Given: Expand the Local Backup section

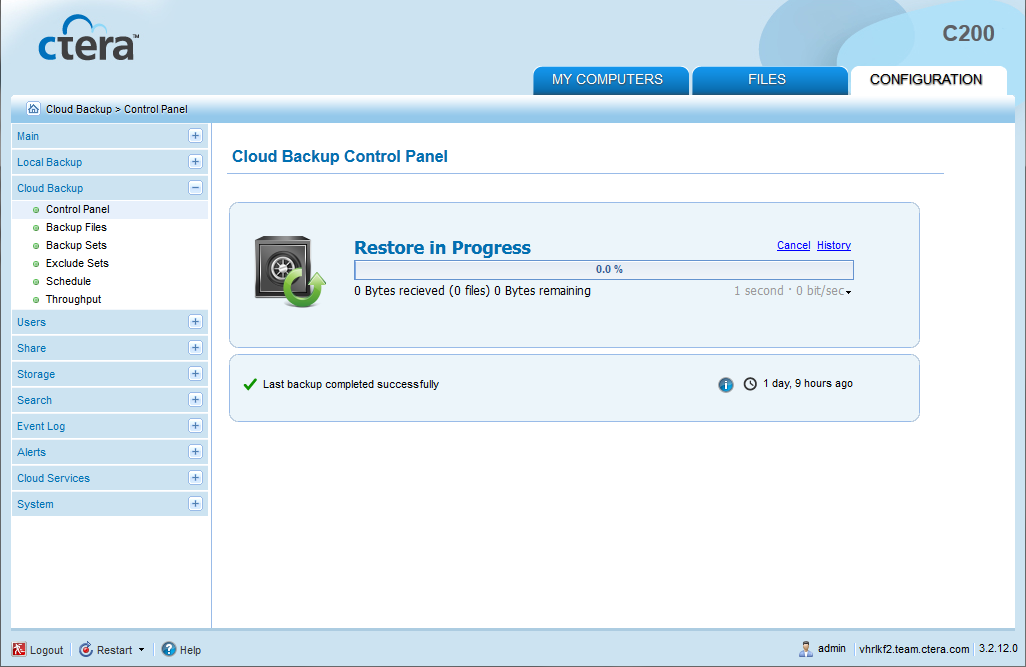Looking at the screenshot, I should (x=195, y=162).
